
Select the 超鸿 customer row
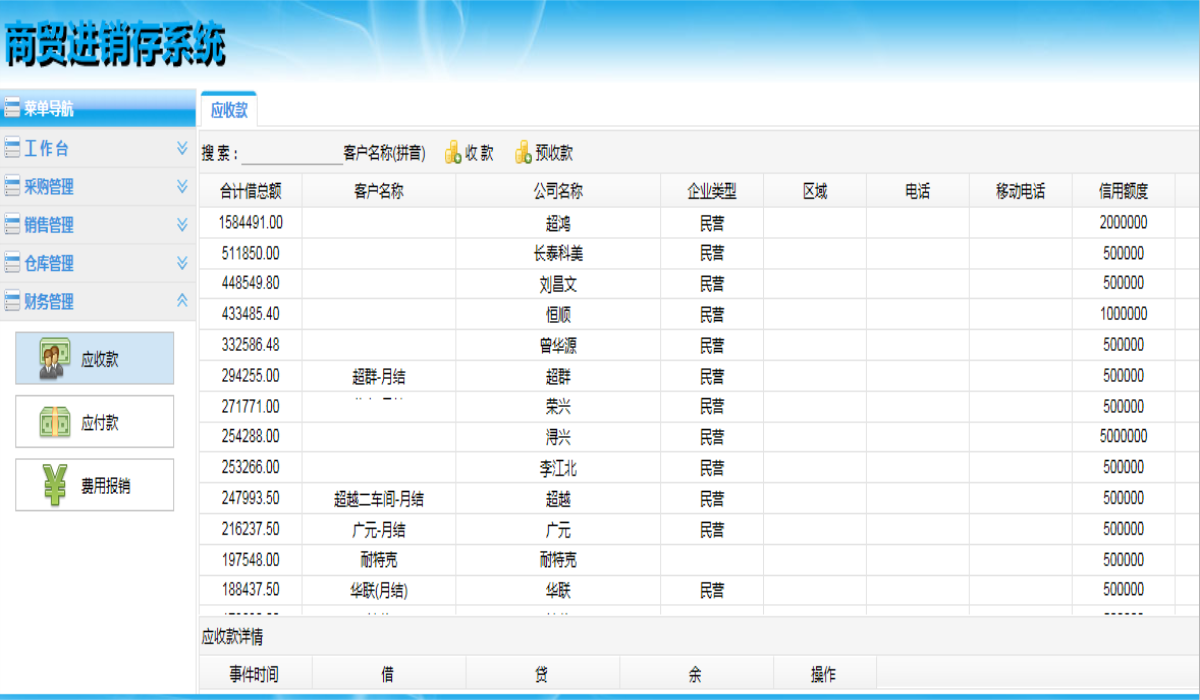coord(557,223)
